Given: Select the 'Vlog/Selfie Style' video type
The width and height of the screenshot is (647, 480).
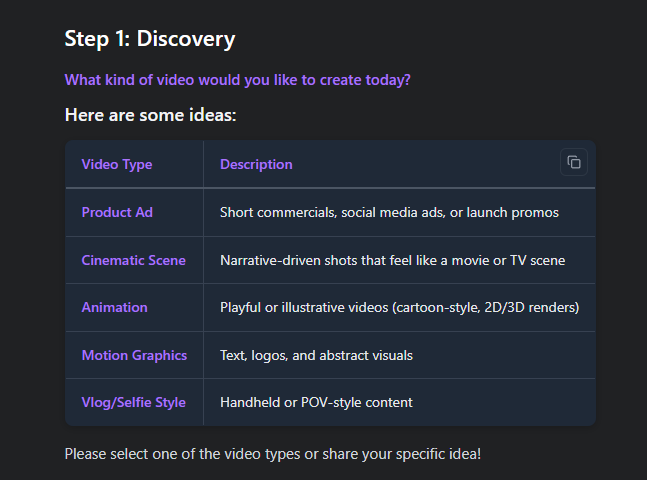Looking at the screenshot, I should click(133, 402).
